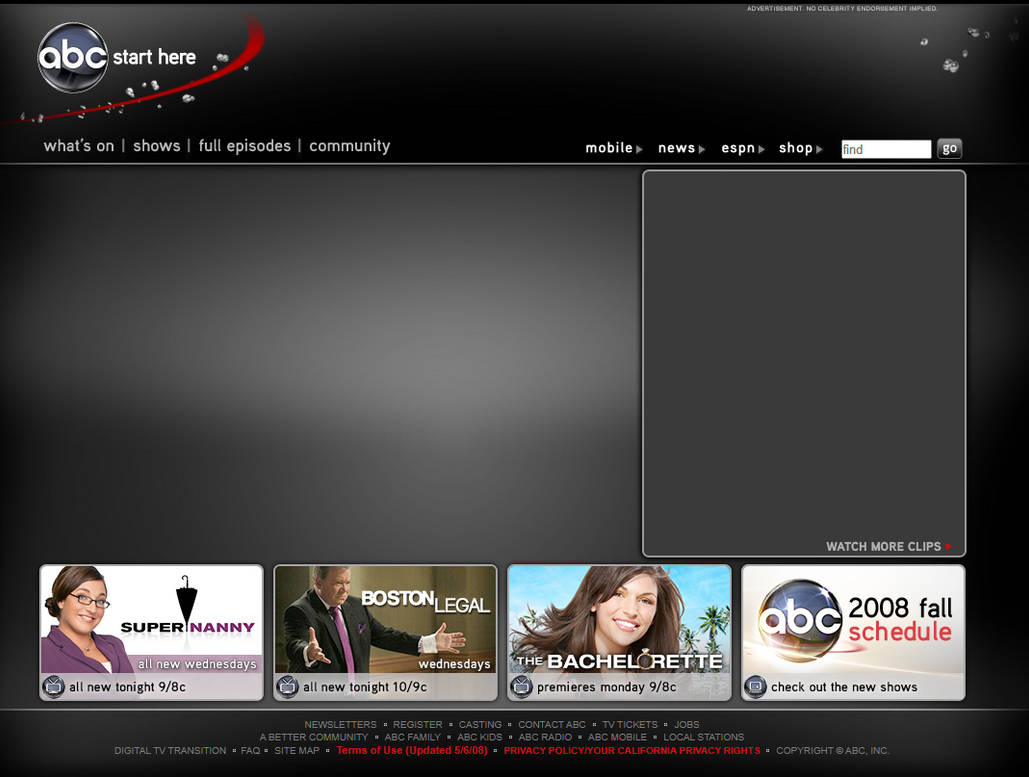The height and width of the screenshot is (777, 1029).
Task: Click the Copyright ABC, Inc. text
Action: coord(833,750)
